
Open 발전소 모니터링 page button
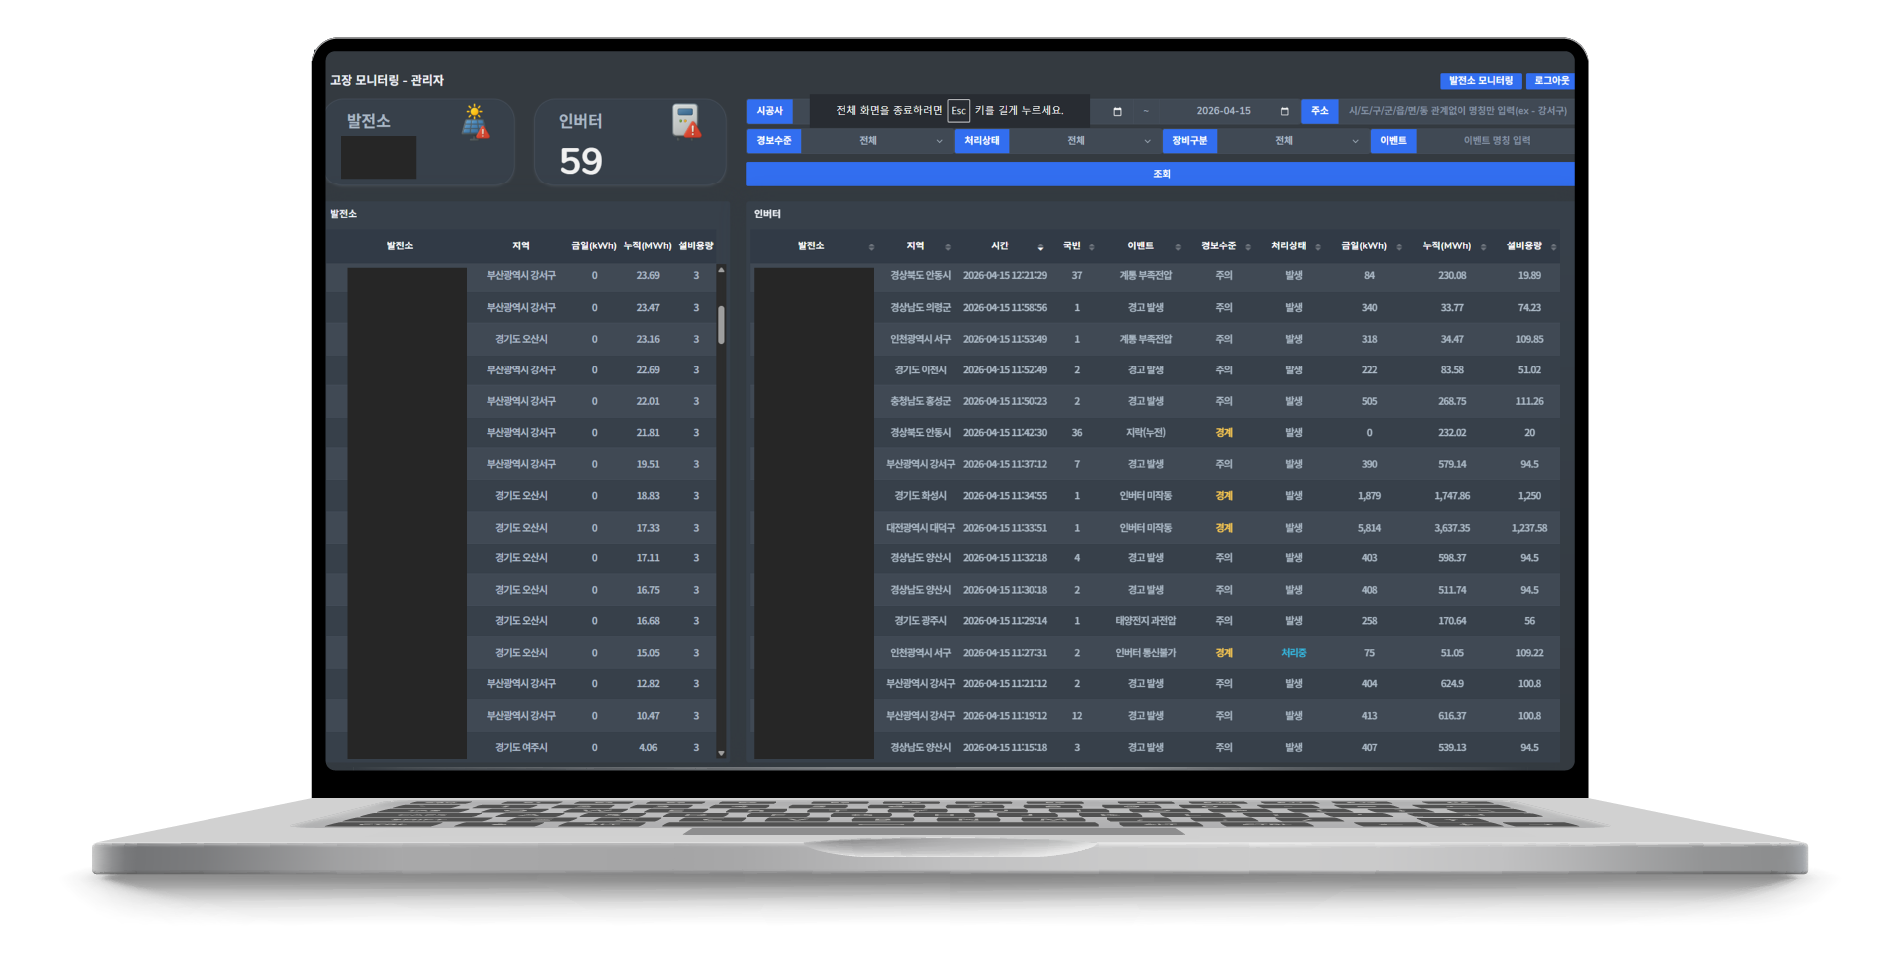coord(1480,81)
